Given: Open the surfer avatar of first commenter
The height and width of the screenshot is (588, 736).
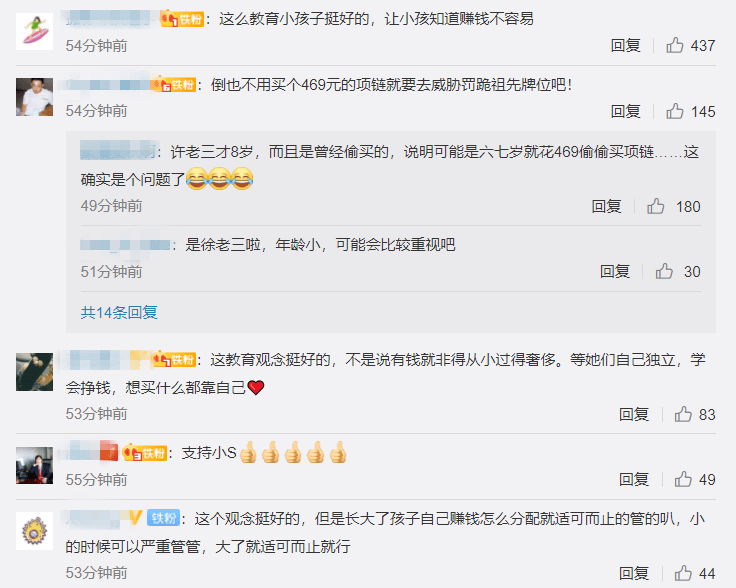Looking at the screenshot, I should click(x=34, y=31).
